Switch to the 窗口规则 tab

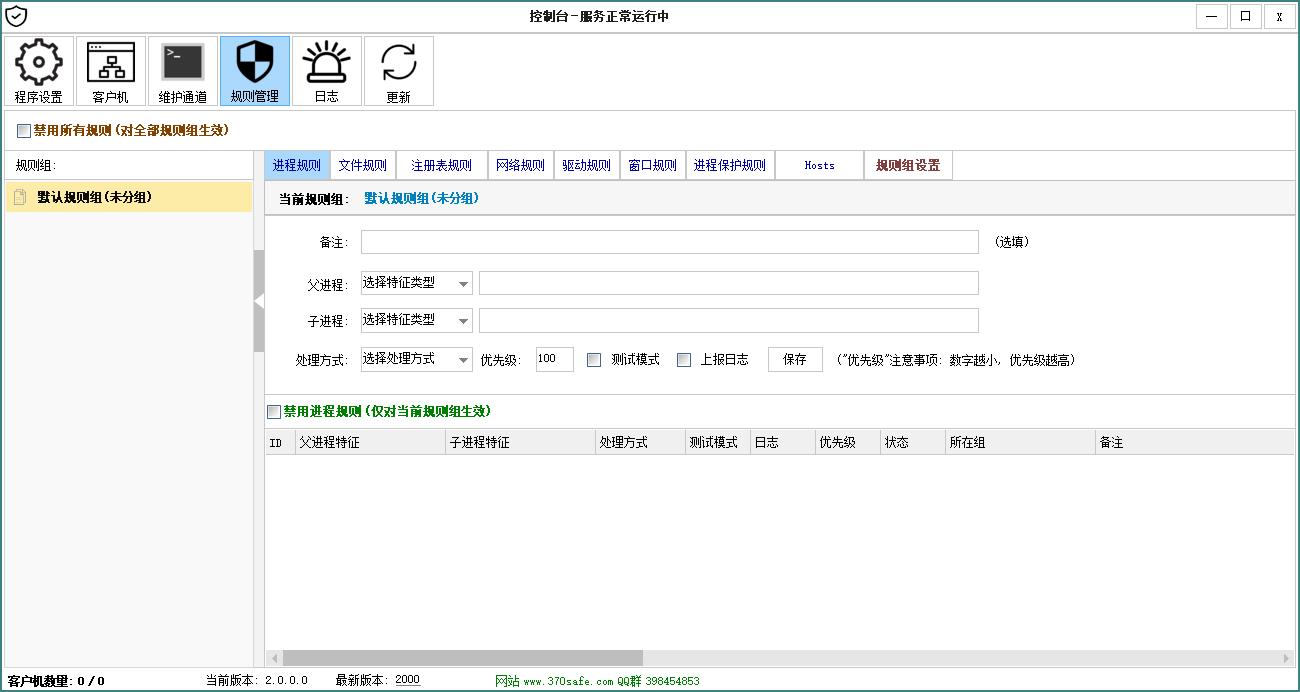pyautogui.click(x=653, y=166)
